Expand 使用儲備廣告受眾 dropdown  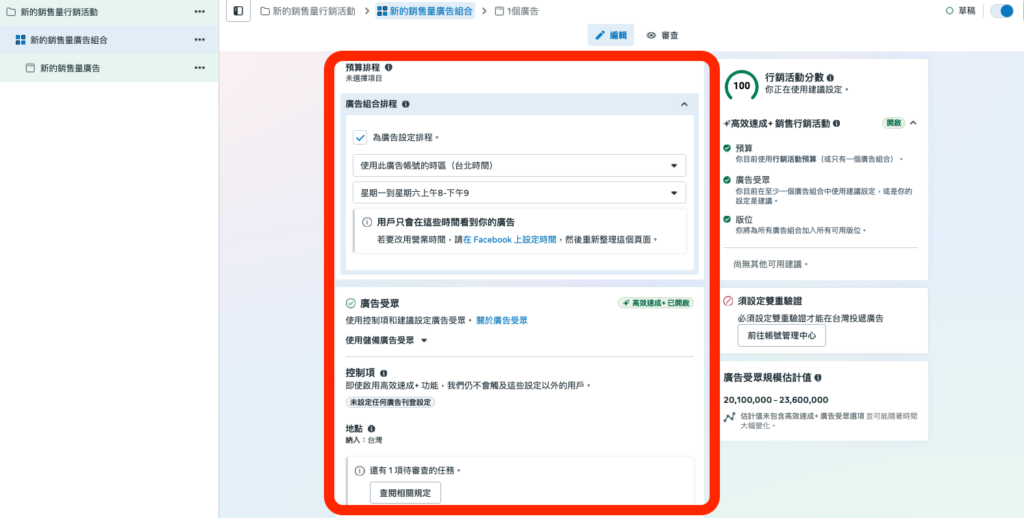point(386,340)
